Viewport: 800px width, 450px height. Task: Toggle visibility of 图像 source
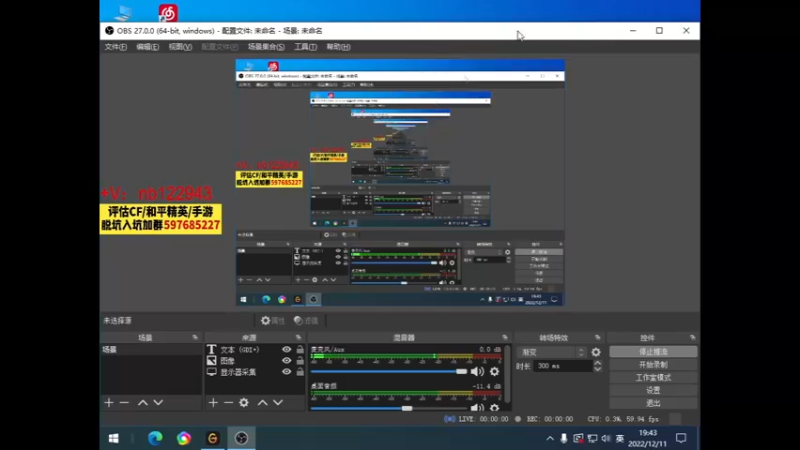click(286, 361)
